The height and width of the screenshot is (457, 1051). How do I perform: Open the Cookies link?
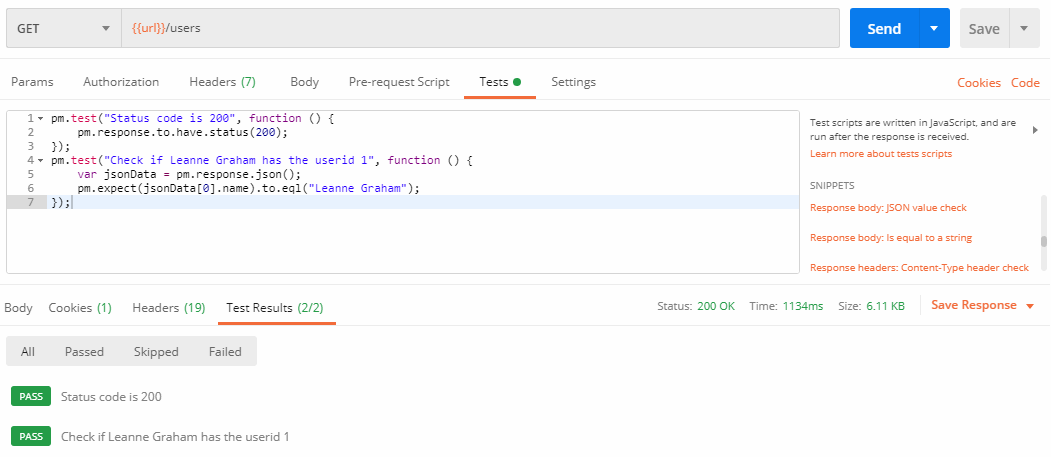(x=979, y=83)
